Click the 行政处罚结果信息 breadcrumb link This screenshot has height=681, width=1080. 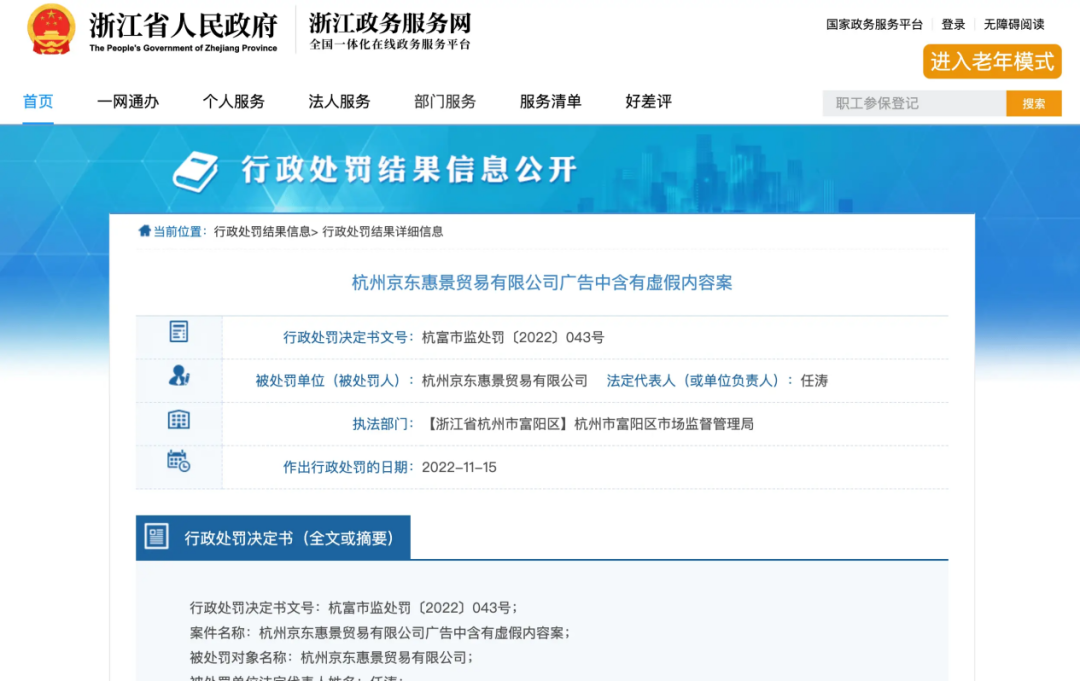[262, 231]
